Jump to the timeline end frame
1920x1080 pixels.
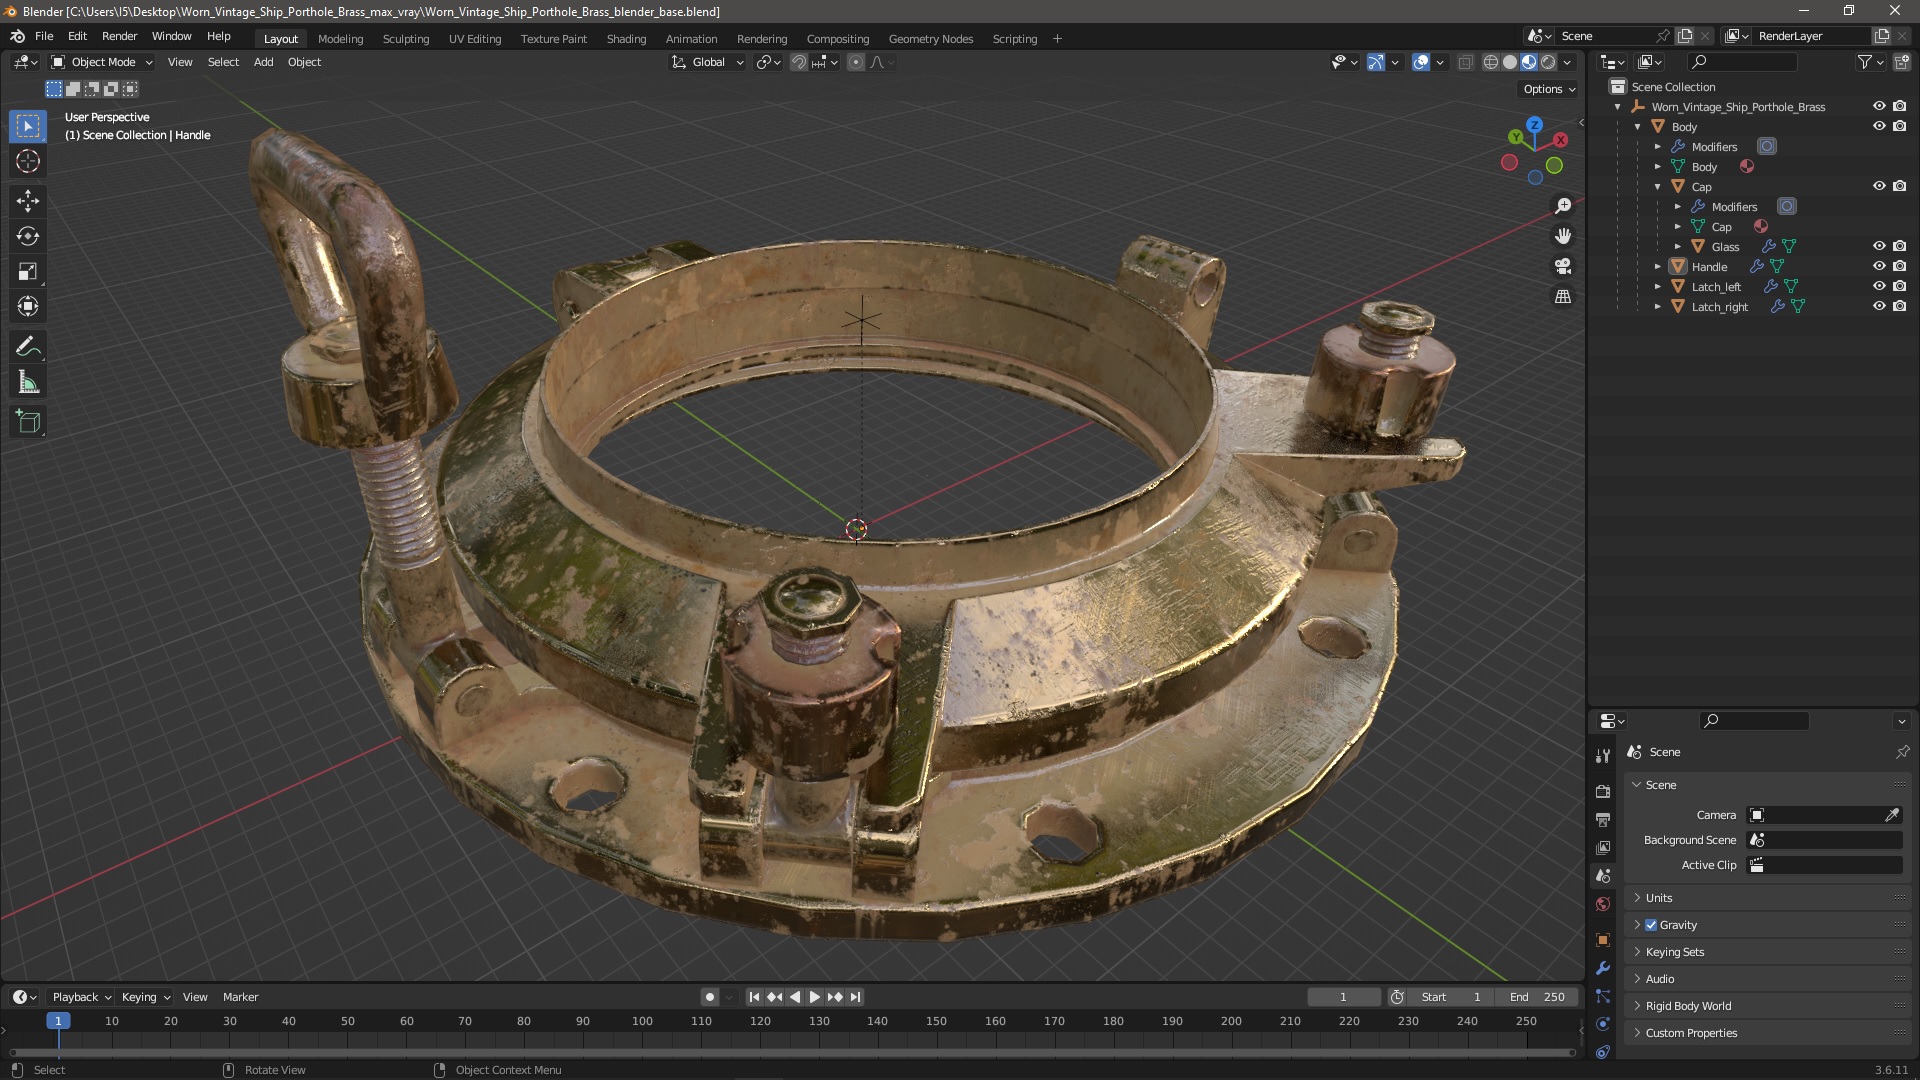pos(855,997)
